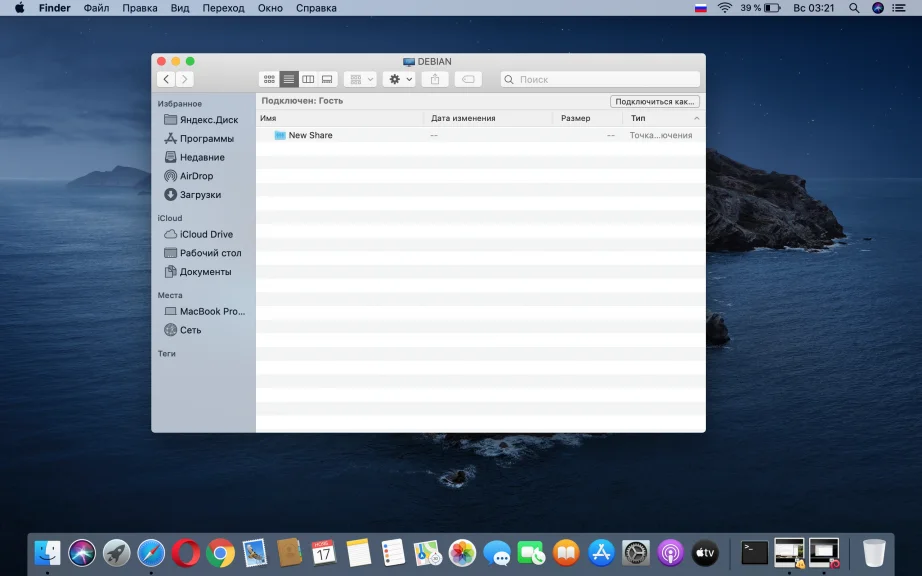
Task: Switch to column view in Finder toolbar
Action: pos(308,79)
